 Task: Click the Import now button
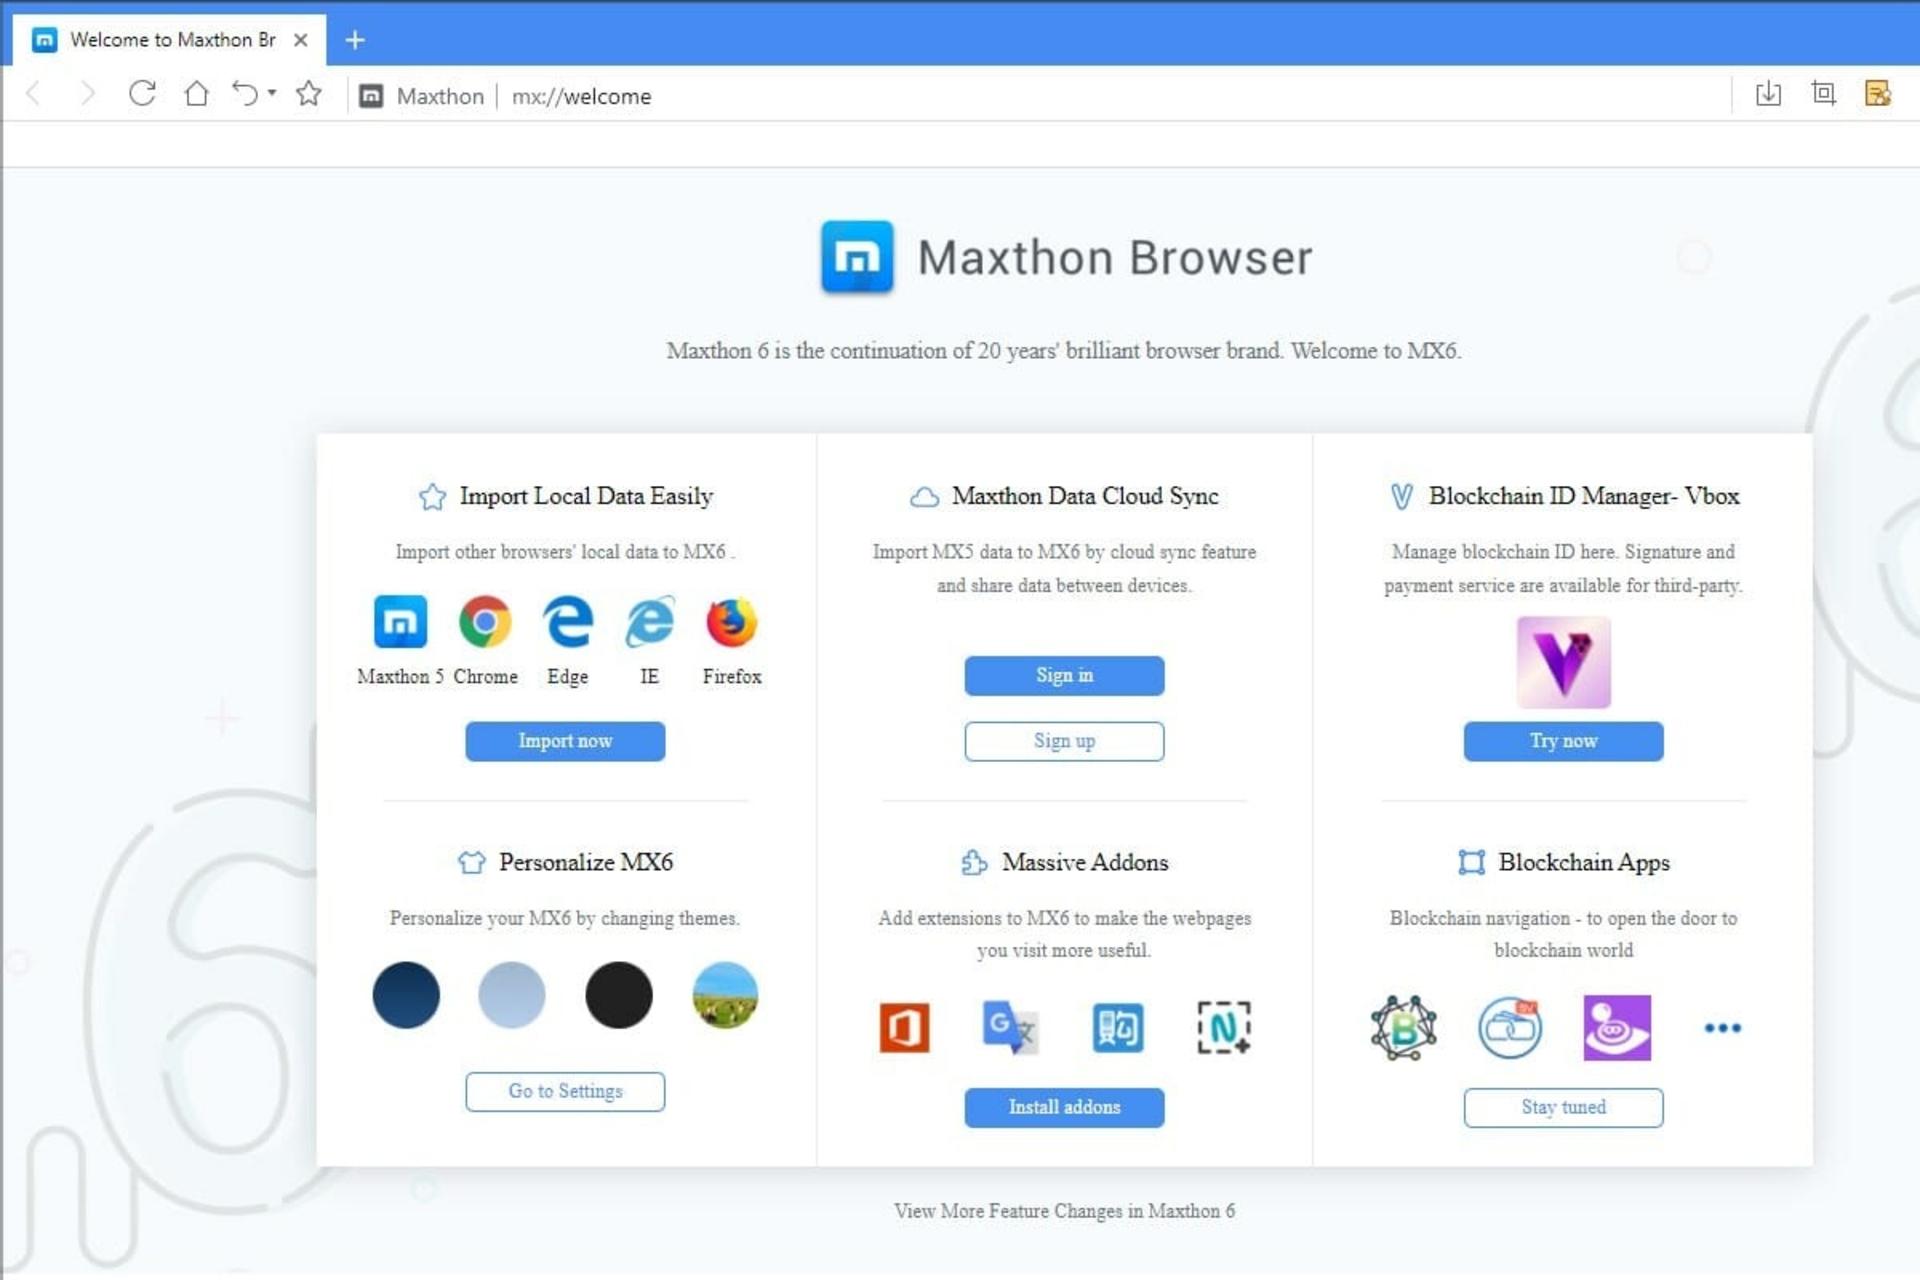click(x=565, y=741)
